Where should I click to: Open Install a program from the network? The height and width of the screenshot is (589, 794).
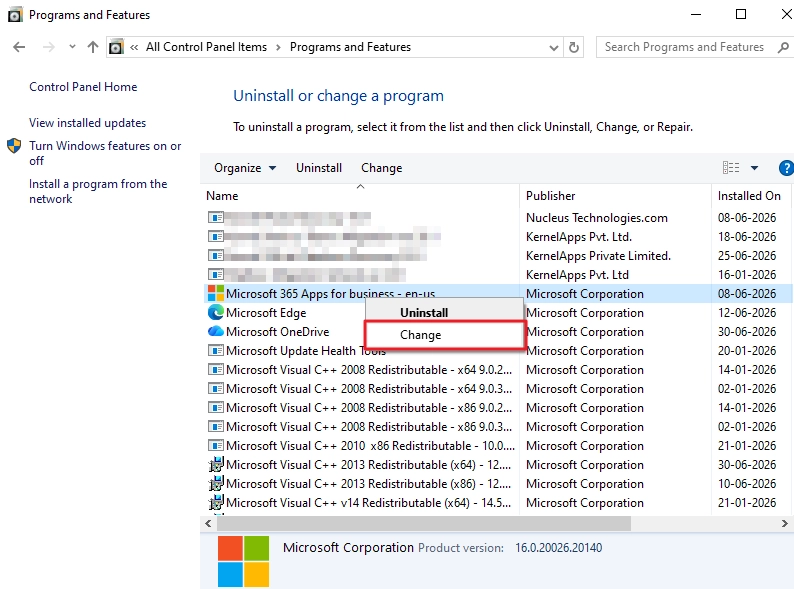click(x=98, y=191)
